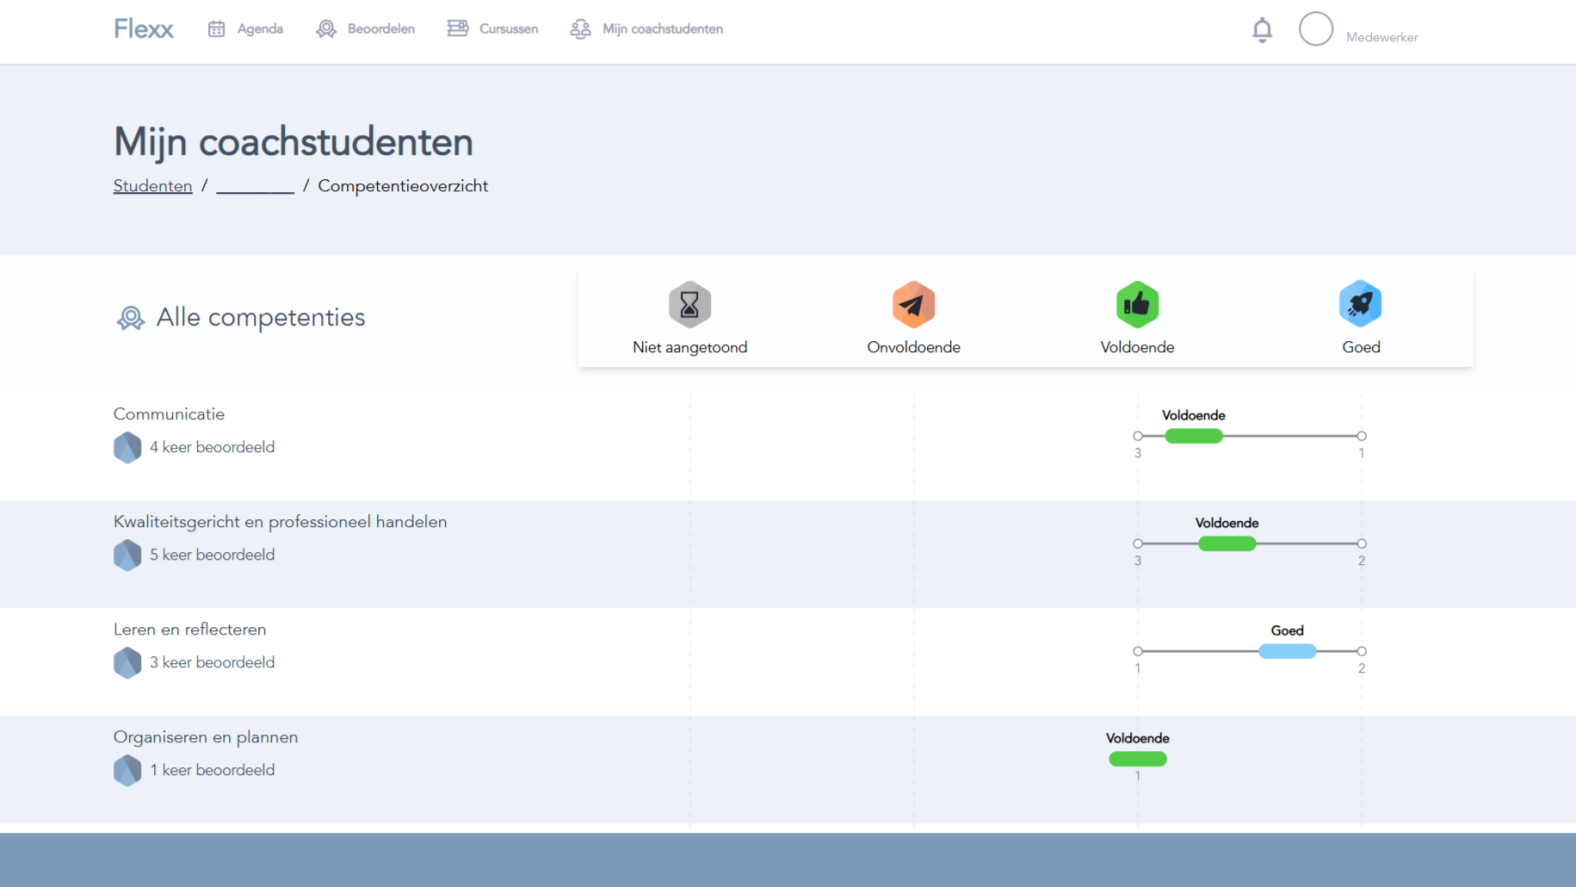
Task: Open the Kwaliteitsgericht en professioneel handelen row
Action: pos(788,554)
